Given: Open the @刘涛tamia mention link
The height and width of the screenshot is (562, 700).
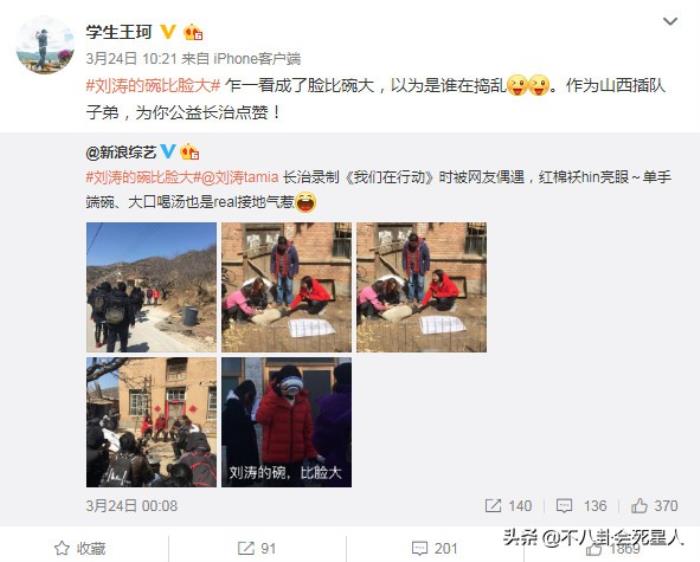Looking at the screenshot, I should tap(240, 177).
